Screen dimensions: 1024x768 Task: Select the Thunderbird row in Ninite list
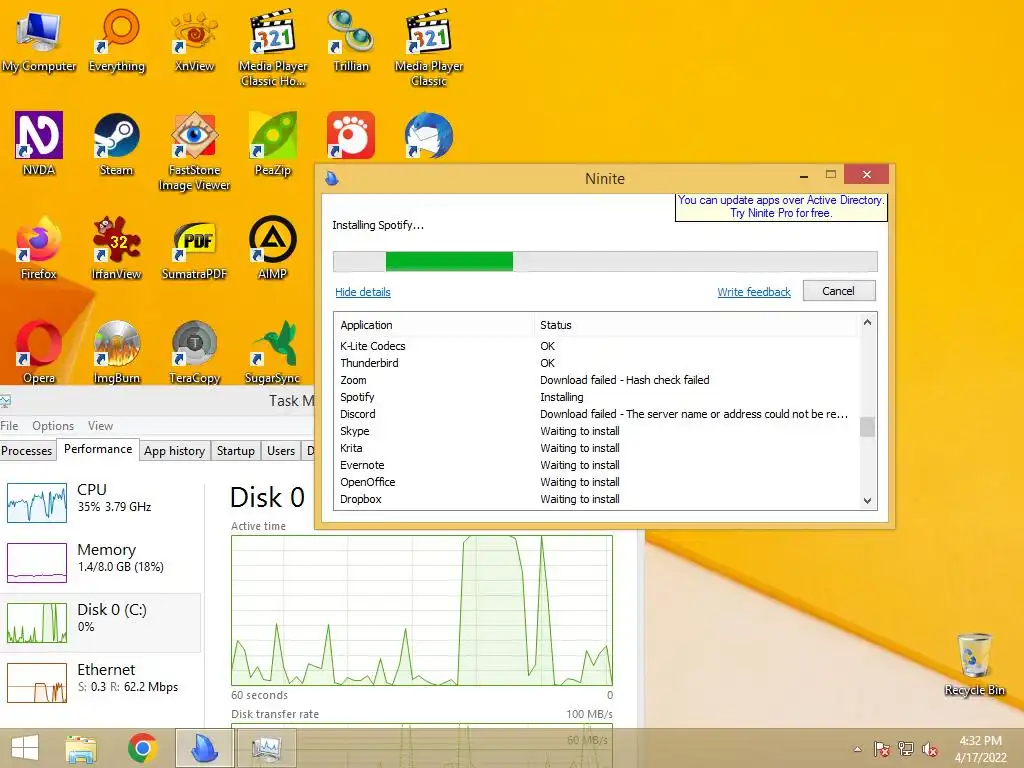[x=597, y=363]
